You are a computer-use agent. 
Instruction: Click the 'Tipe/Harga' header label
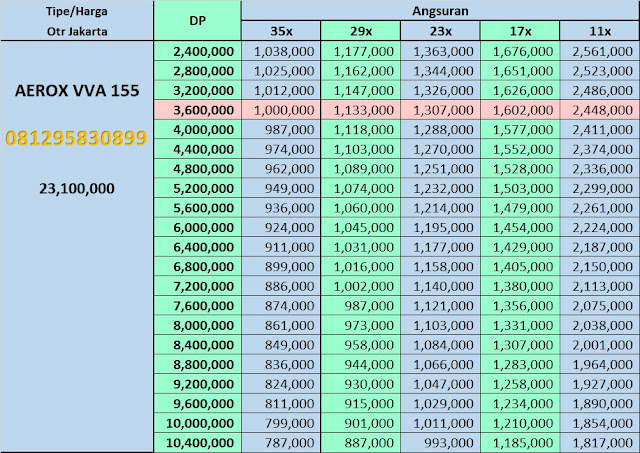(x=77, y=11)
